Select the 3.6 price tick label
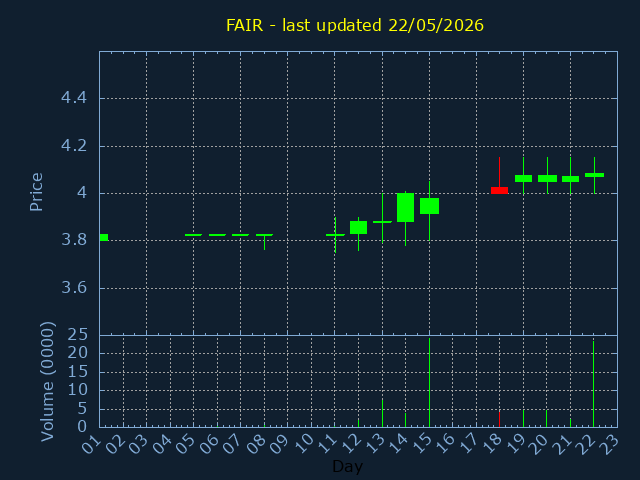 click(74, 288)
